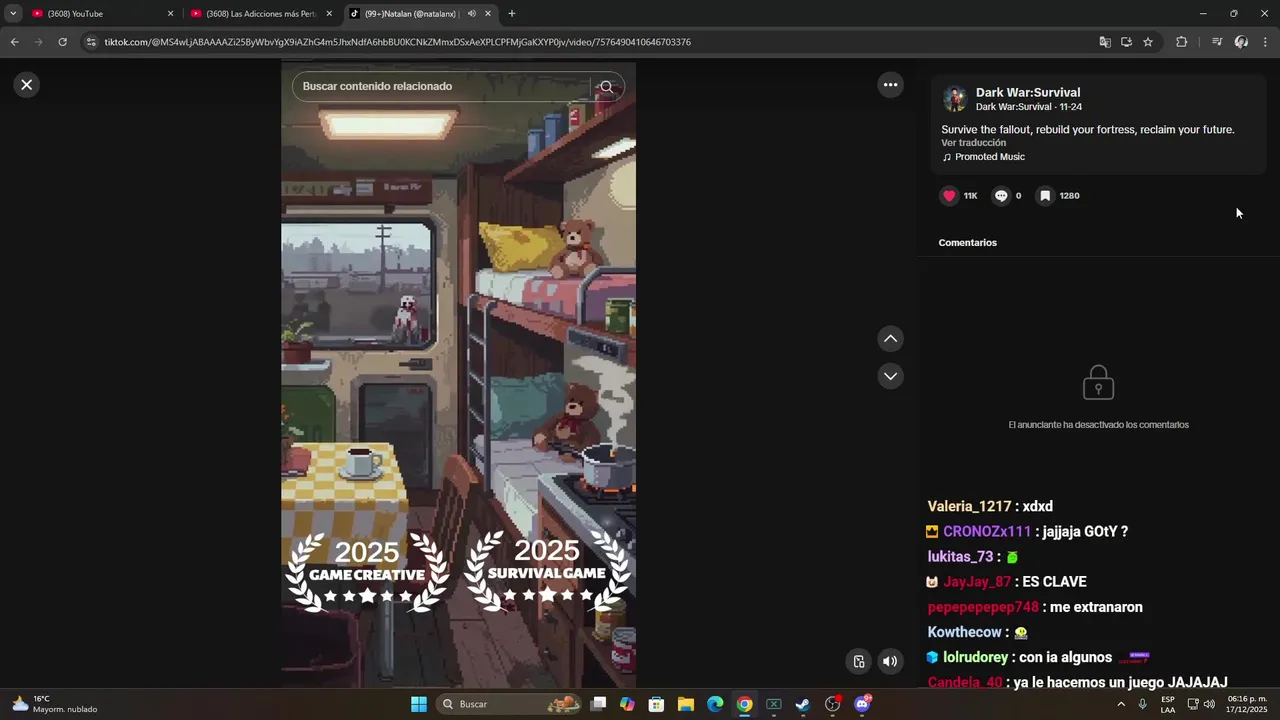Open Task View on taskbar
The width and height of the screenshot is (1280, 720).
(598, 704)
